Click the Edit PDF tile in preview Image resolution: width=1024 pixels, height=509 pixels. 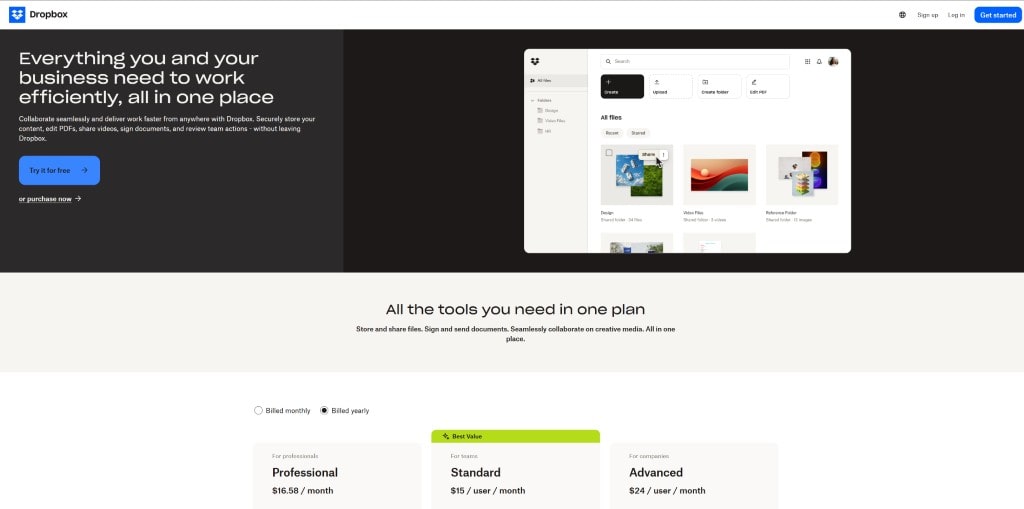tap(767, 86)
